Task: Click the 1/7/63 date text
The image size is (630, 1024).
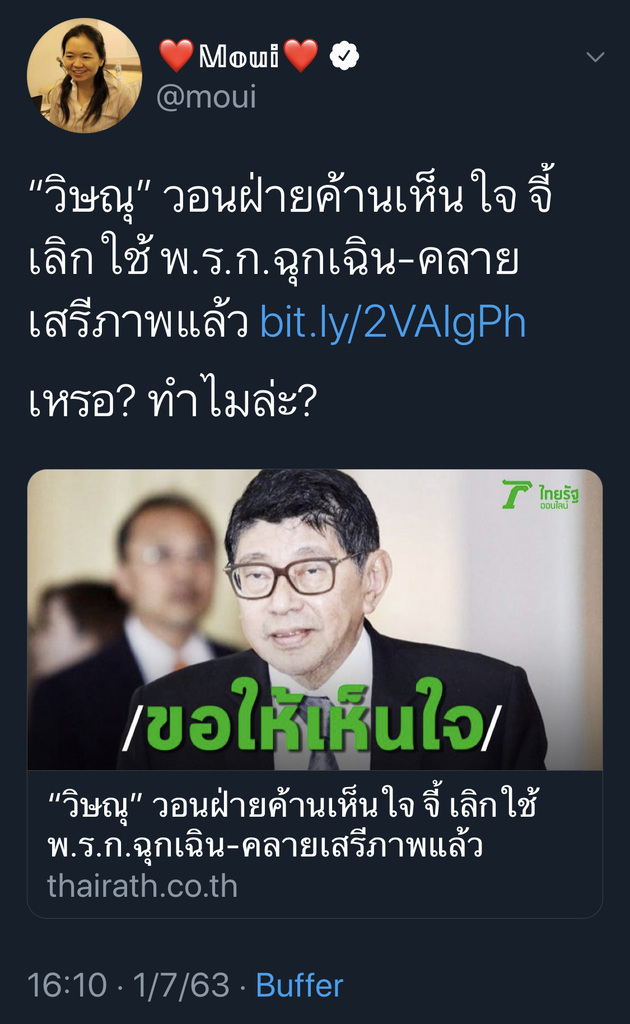Action: coord(181,985)
